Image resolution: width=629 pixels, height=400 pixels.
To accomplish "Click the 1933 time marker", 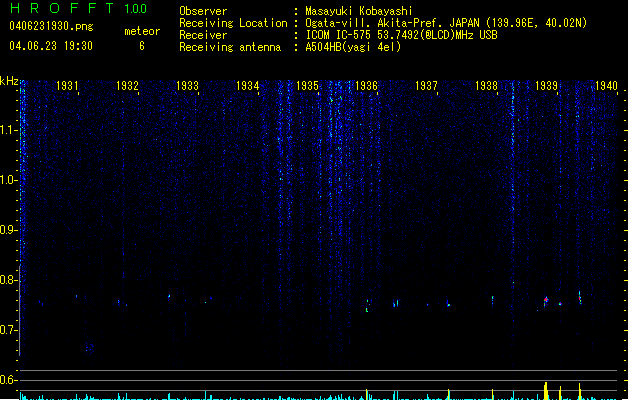I will coord(187,85).
